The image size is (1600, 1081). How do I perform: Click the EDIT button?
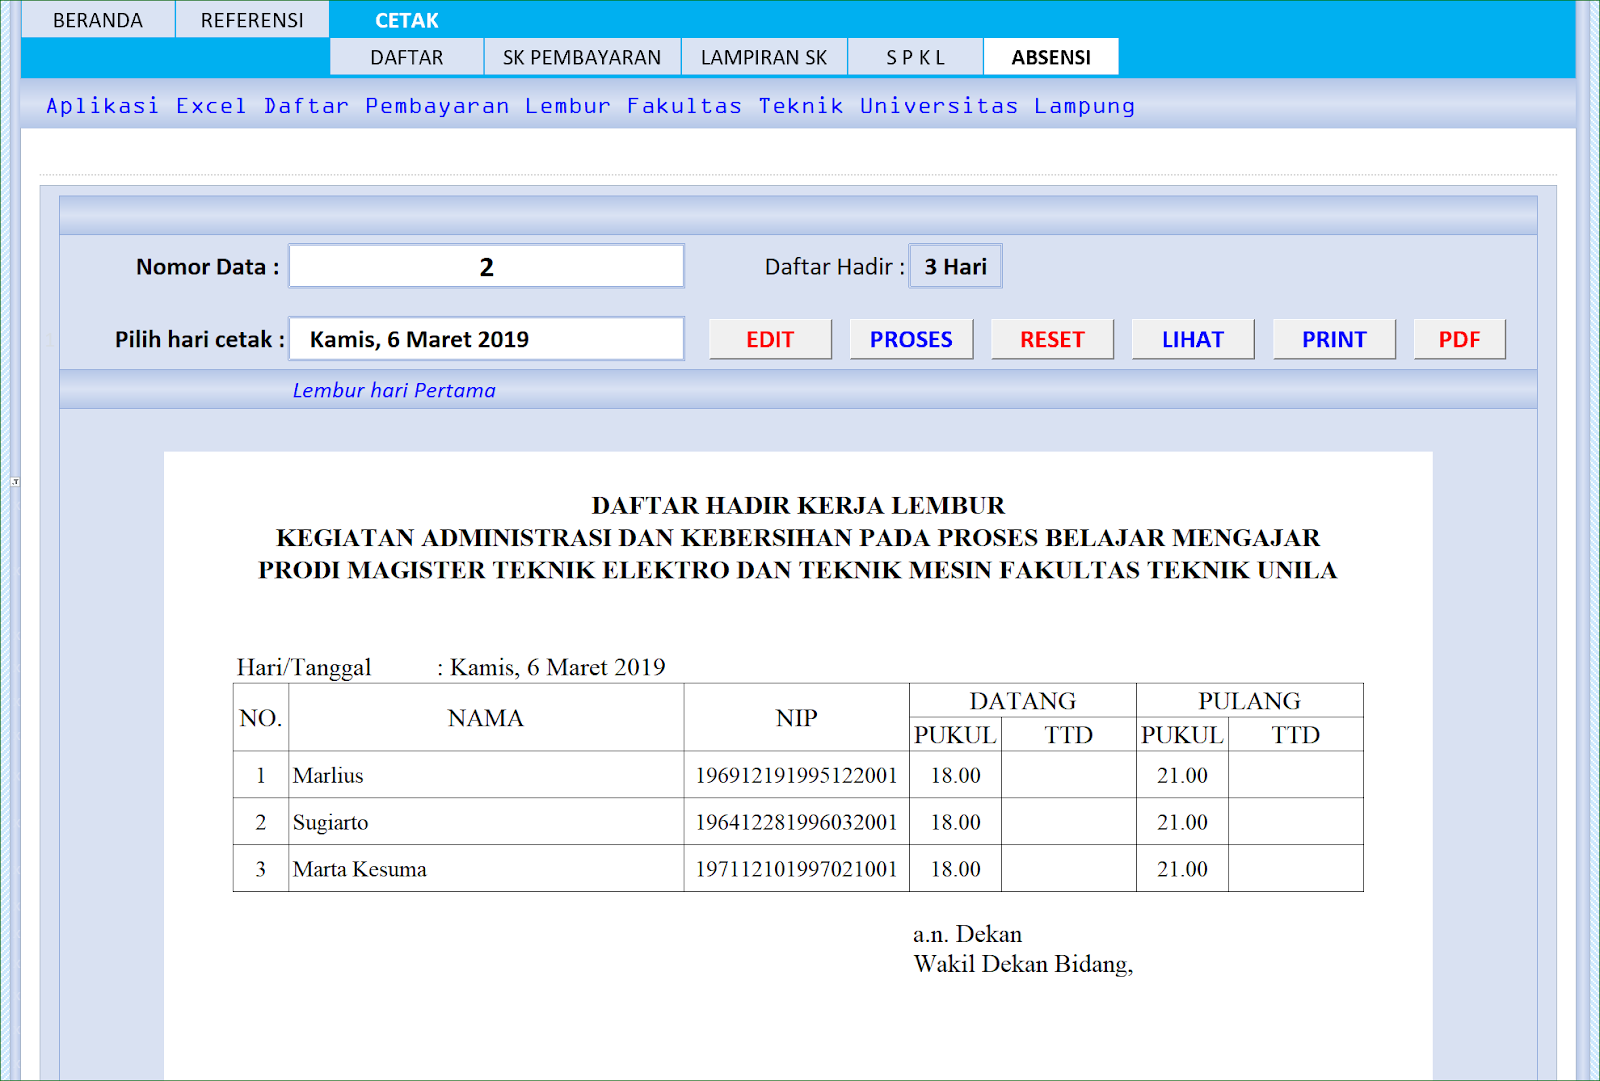769,339
